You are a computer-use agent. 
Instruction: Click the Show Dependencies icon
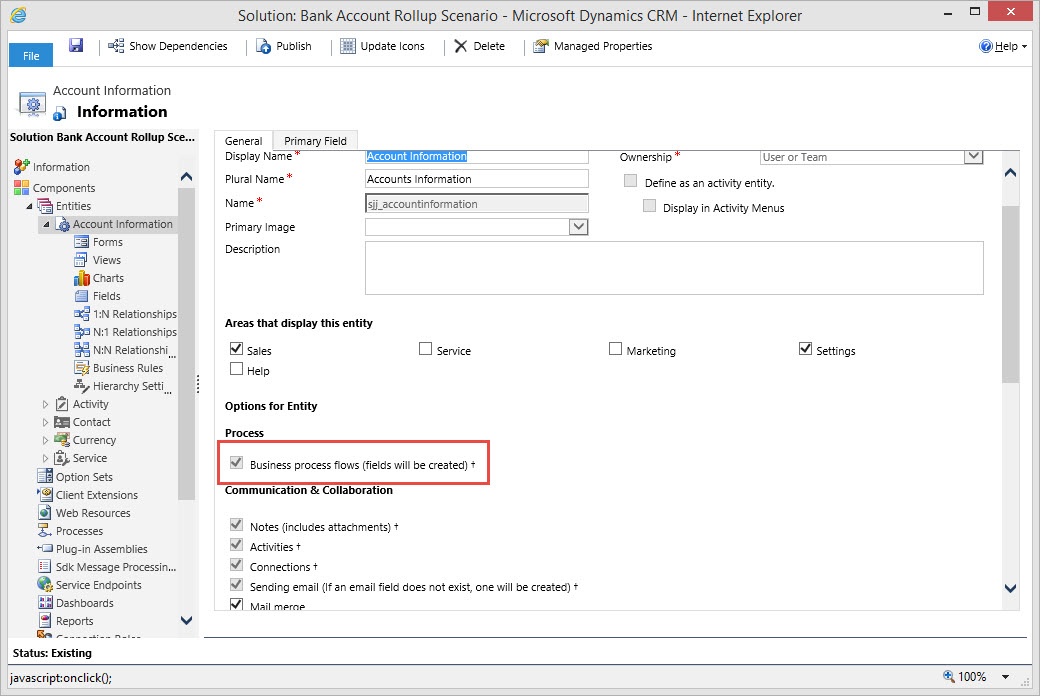click(x=117, y=46)
